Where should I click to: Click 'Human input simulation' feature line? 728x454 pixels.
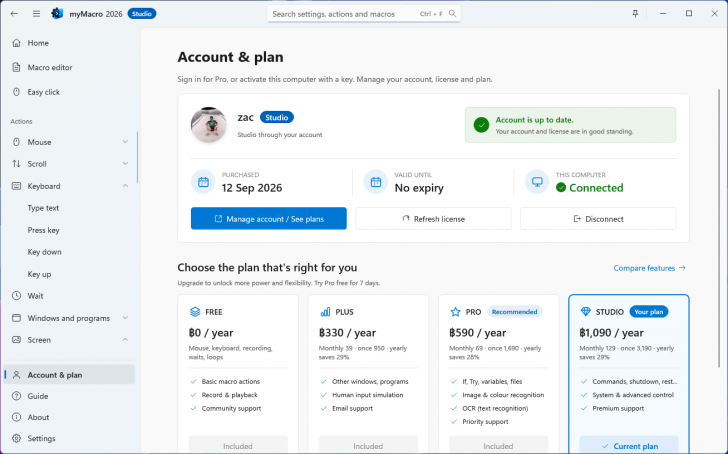pos(368,395)
